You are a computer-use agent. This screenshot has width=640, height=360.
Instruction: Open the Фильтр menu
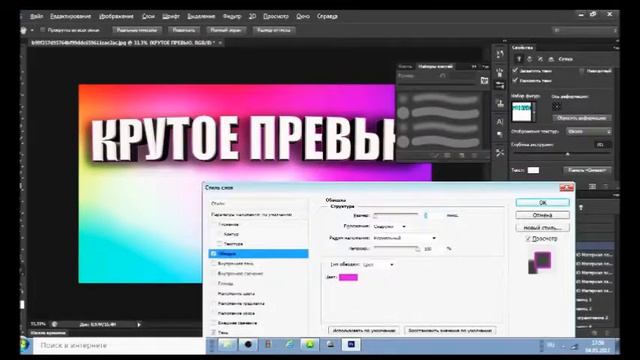coord(232,16)
